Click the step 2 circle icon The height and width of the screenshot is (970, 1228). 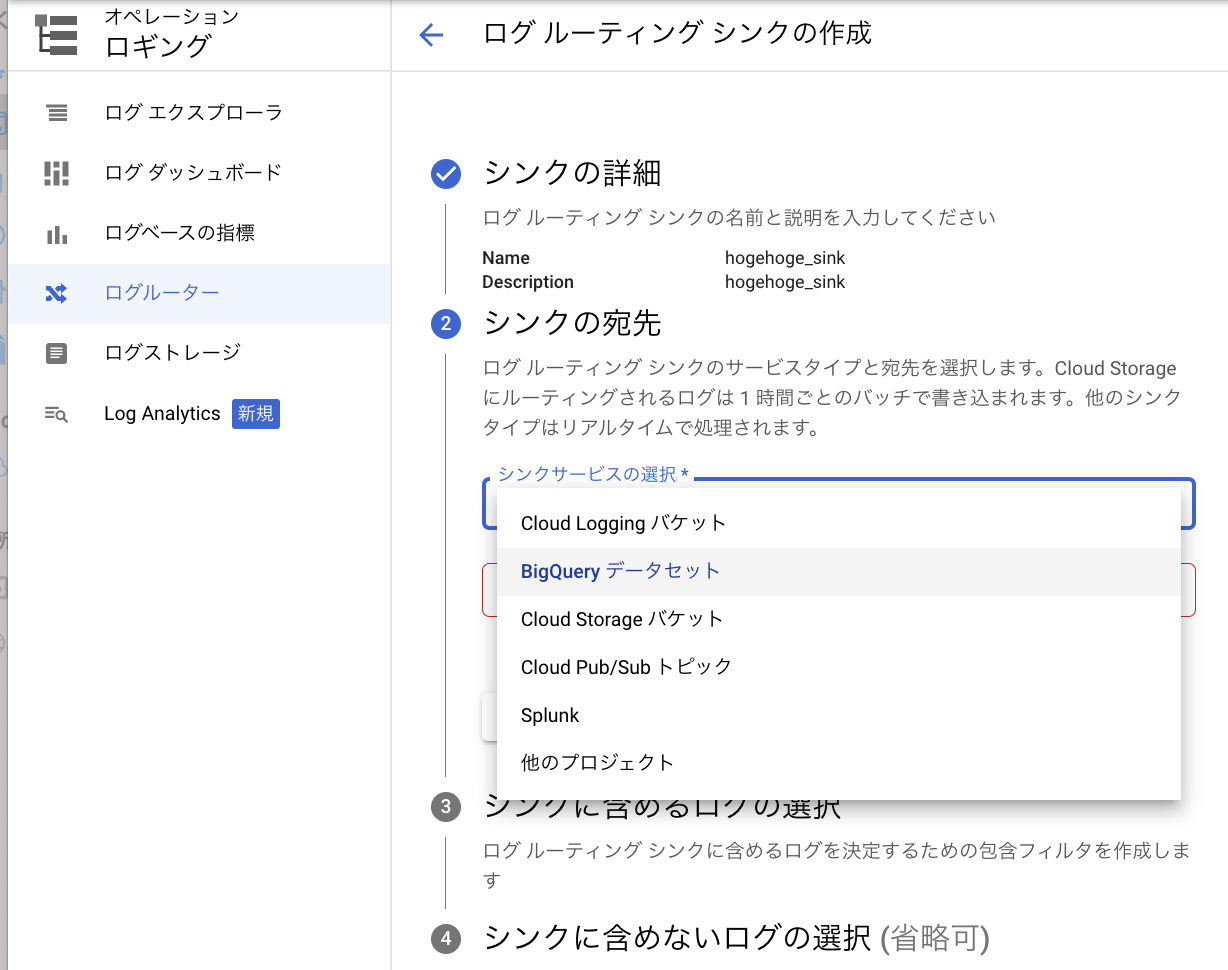tap(446, 324)
